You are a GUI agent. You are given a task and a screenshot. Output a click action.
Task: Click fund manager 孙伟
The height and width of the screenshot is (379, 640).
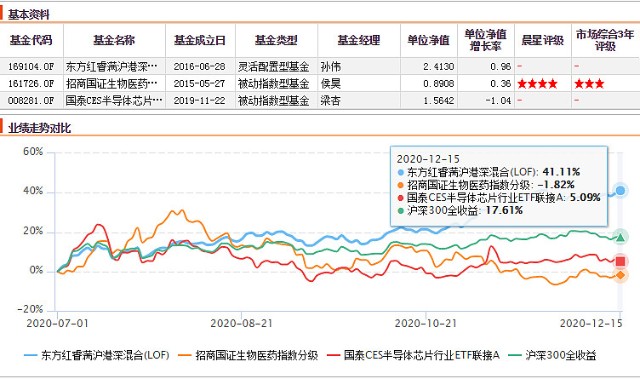point(331,66)
